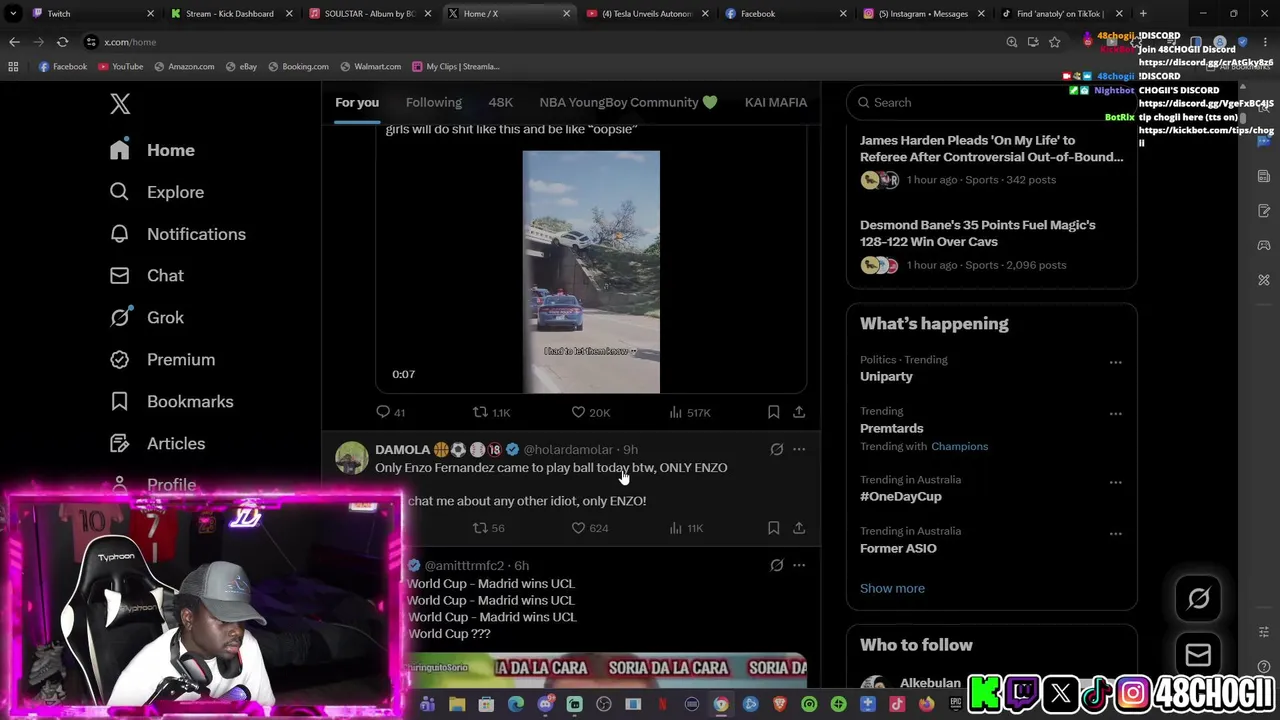The image size is (1280, 720).
Task: Open the 48K timeline tab
Action: point(500,102)
